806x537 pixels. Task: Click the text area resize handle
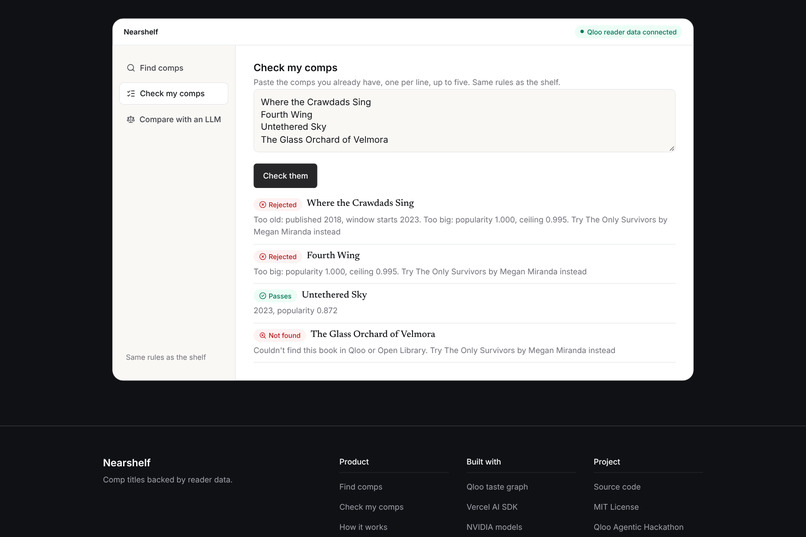tap(671, 148)
